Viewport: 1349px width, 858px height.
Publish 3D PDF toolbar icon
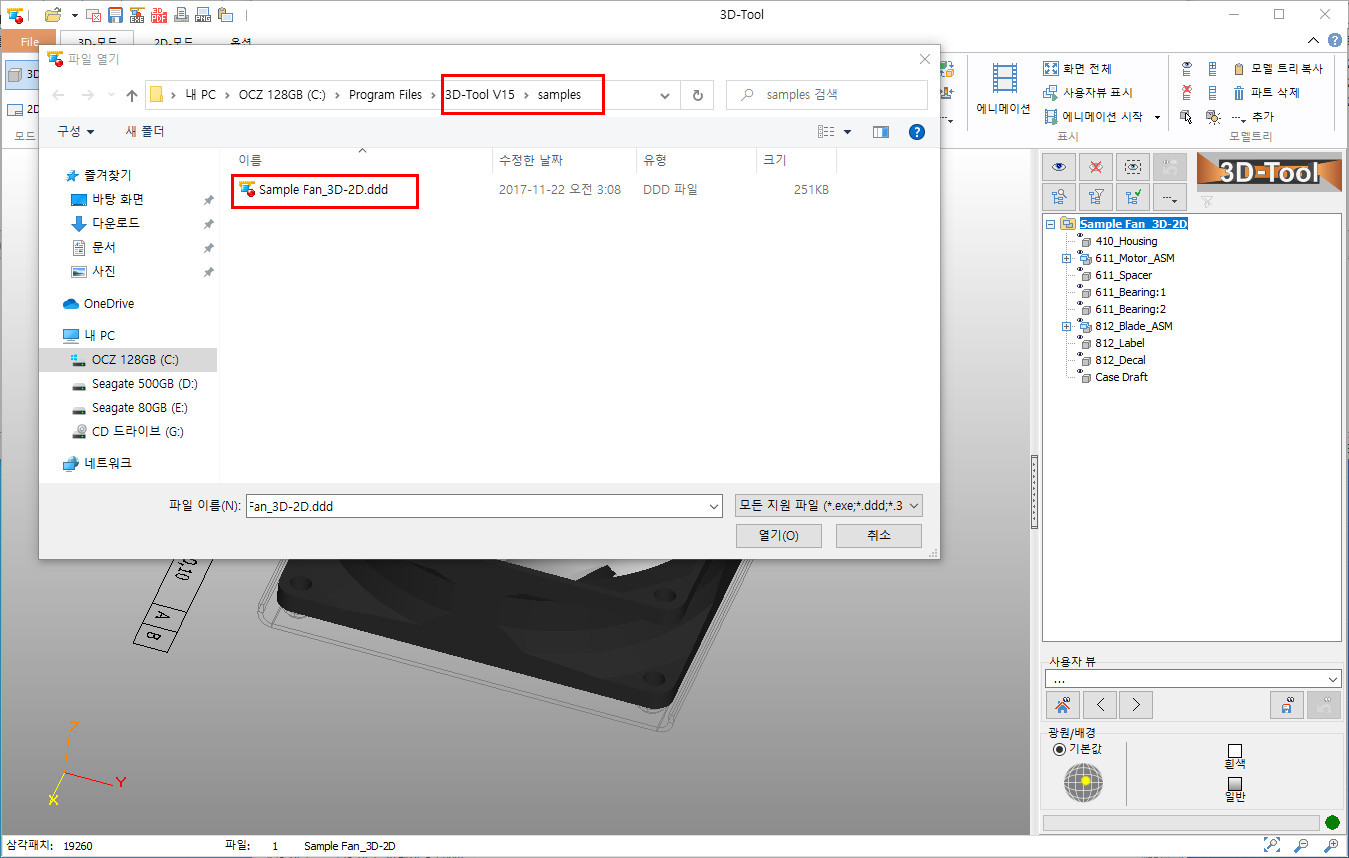[159, 15]
